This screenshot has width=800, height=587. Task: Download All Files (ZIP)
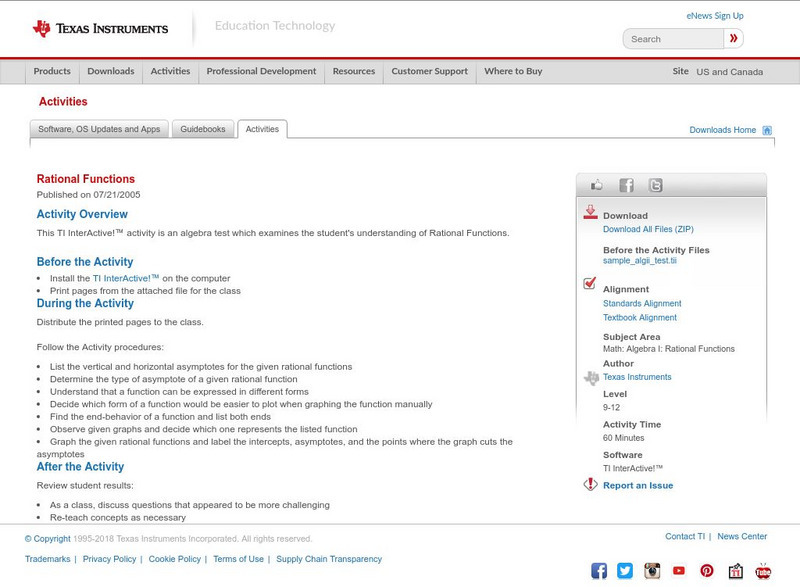[648, 229]
